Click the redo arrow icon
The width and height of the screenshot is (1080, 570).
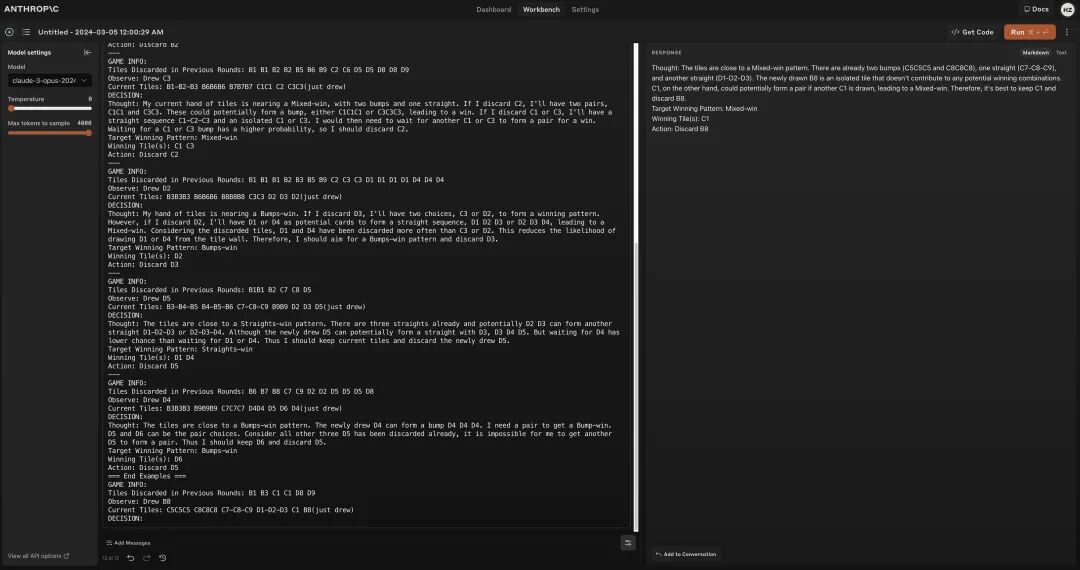(147, 558)
